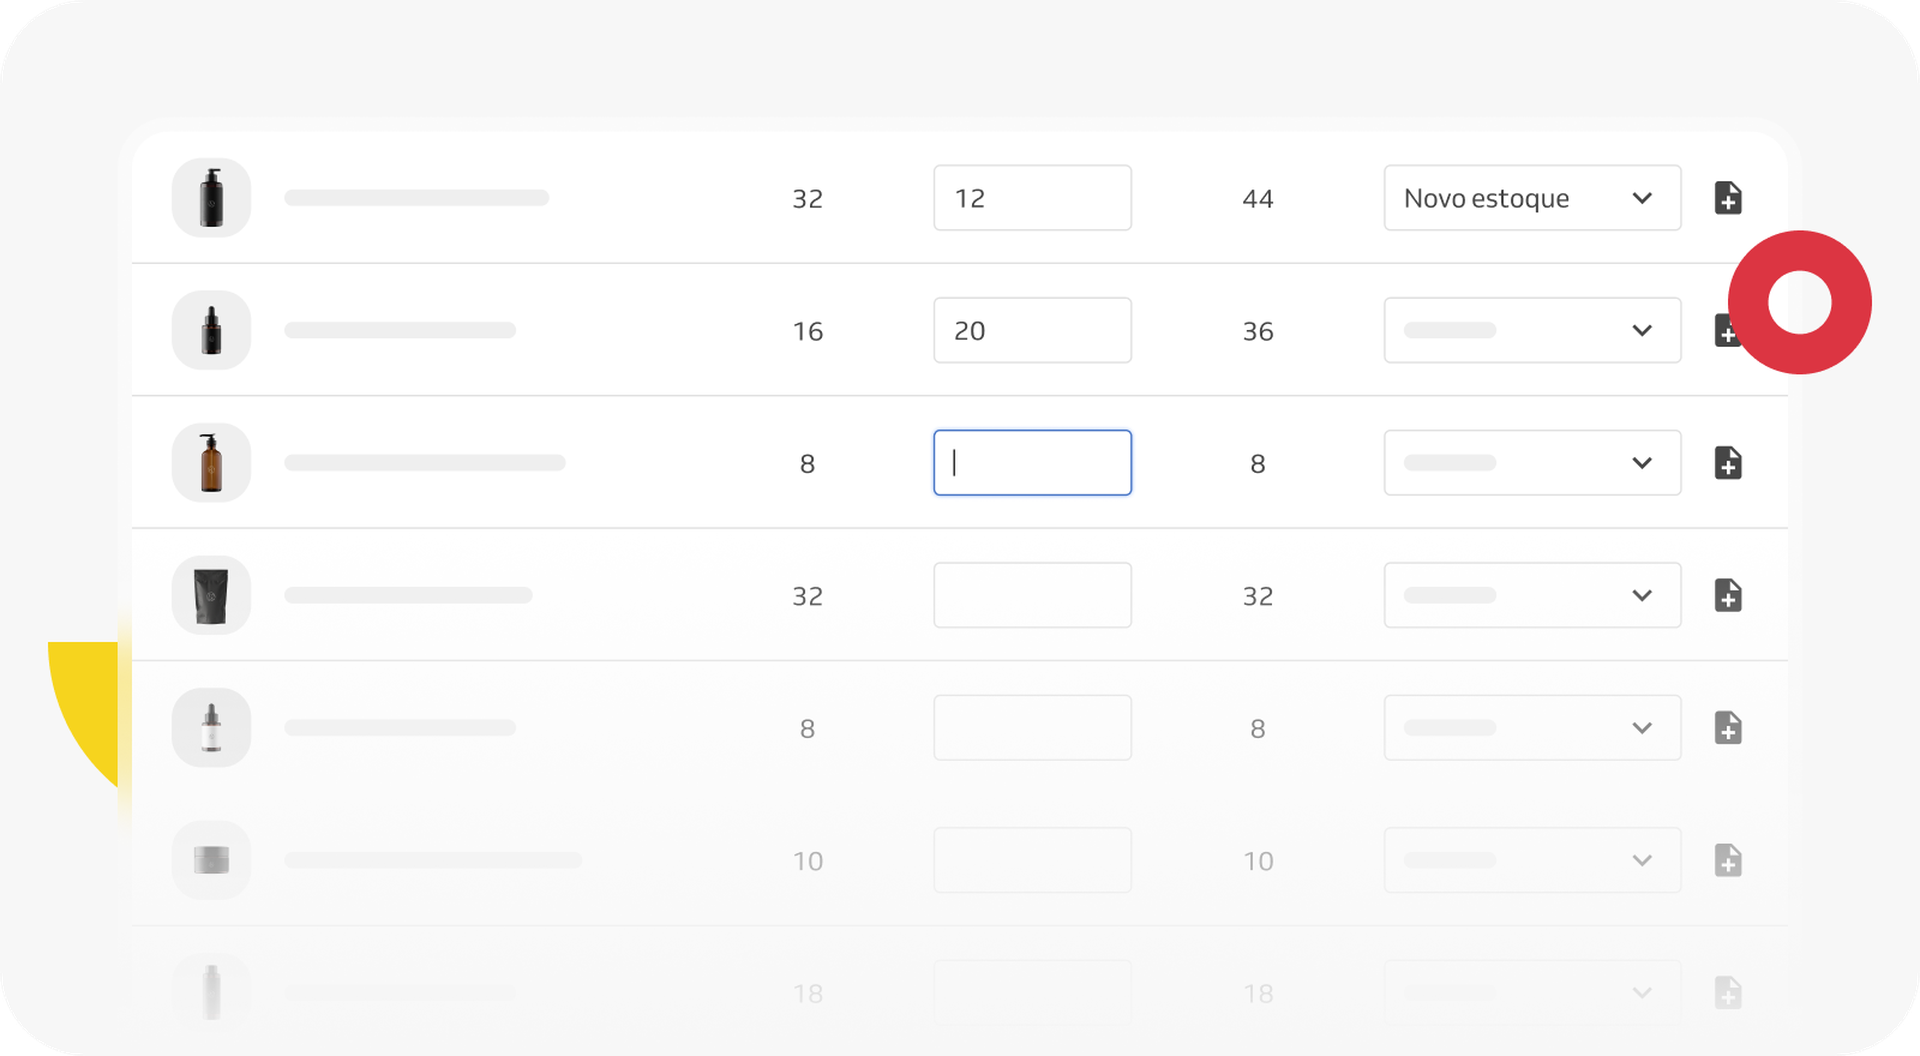Image resolution: width=1920 pixels, height=1056 pixels.
Task: Expand reason dropdown in the stock 16 row
Action: (1532, 330)
